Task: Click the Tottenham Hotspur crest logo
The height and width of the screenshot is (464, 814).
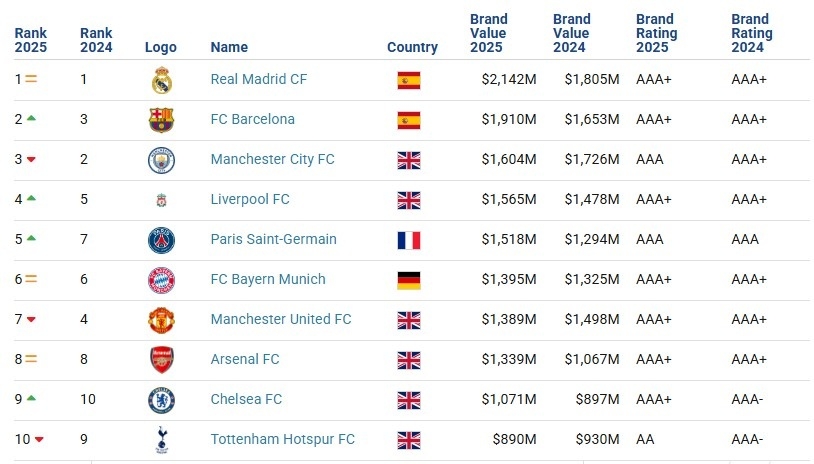Action: click(161, 440)
